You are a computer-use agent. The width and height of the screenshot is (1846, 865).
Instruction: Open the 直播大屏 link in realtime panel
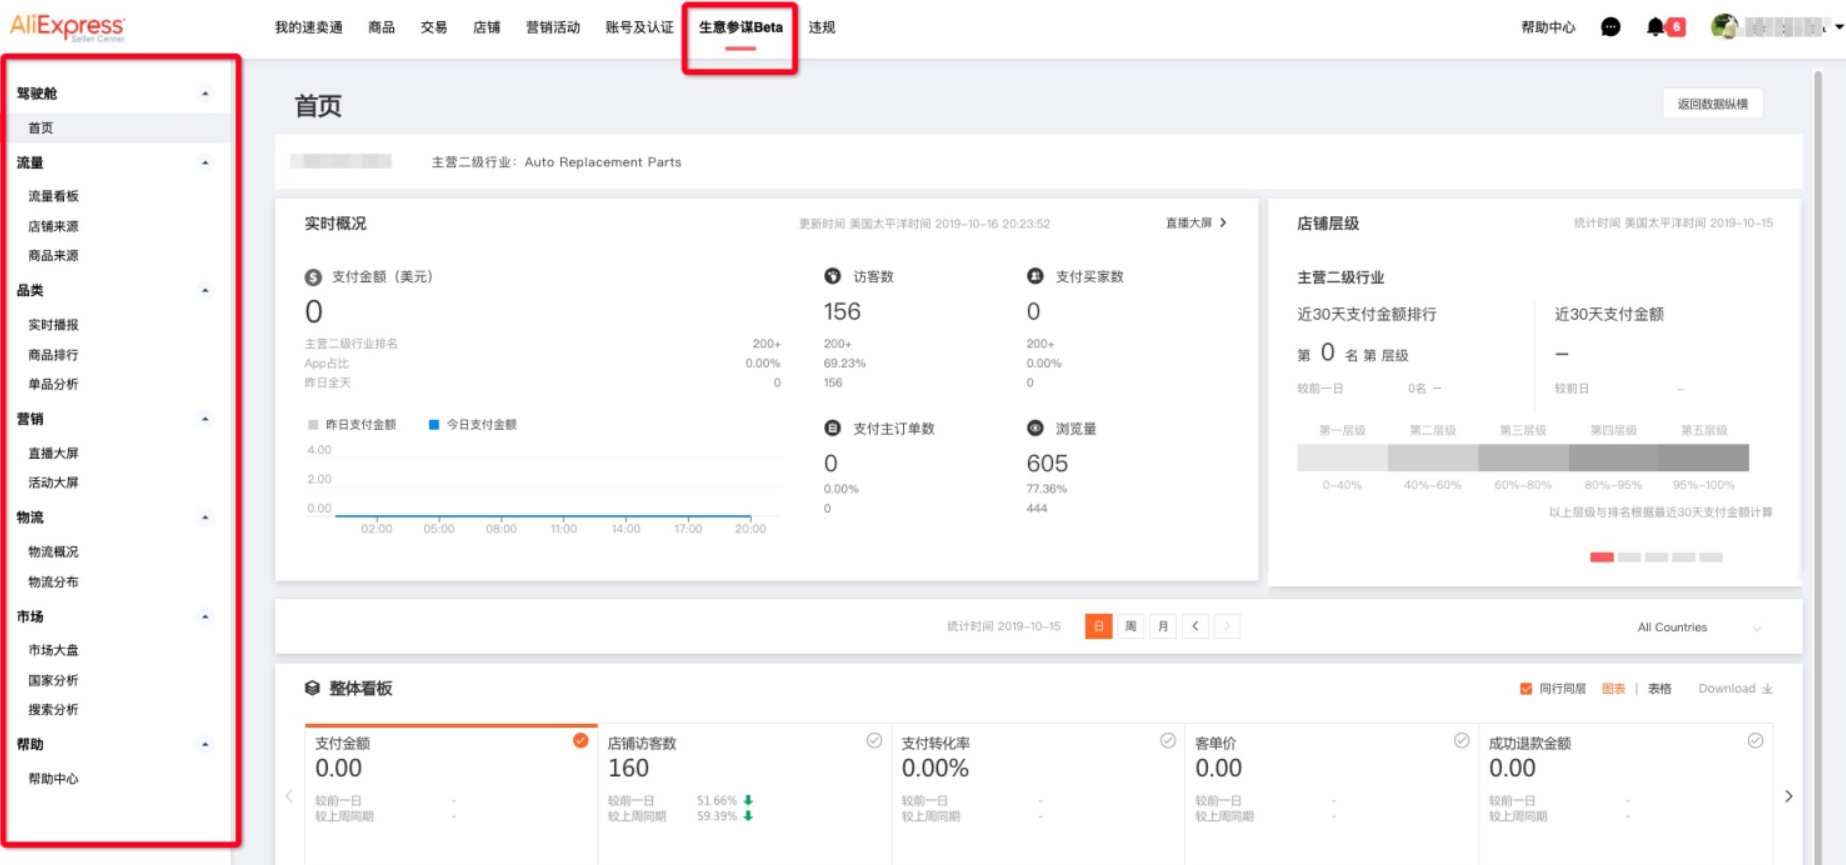1195,223
